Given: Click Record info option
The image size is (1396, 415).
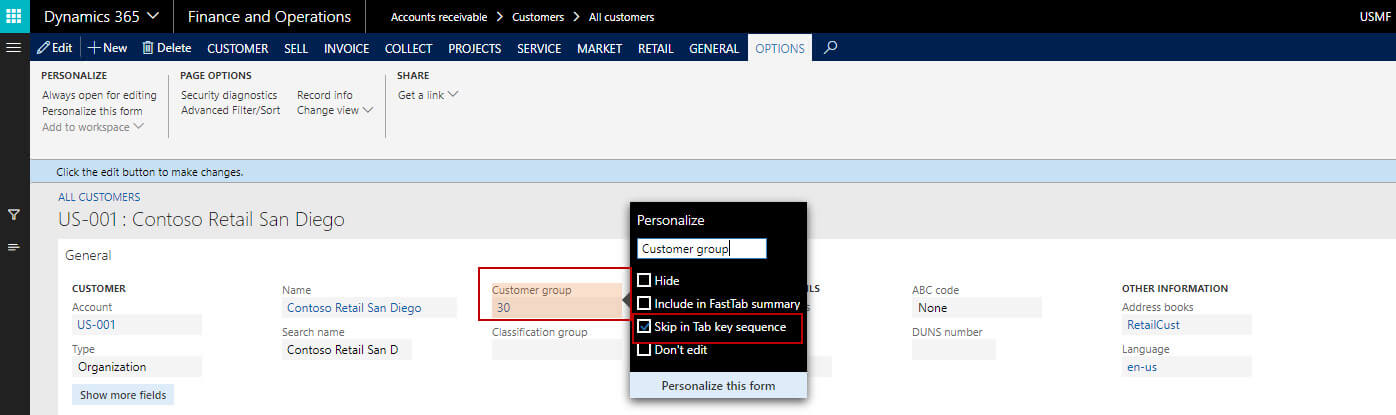Looking at the screenshot, I should point(325,95).
